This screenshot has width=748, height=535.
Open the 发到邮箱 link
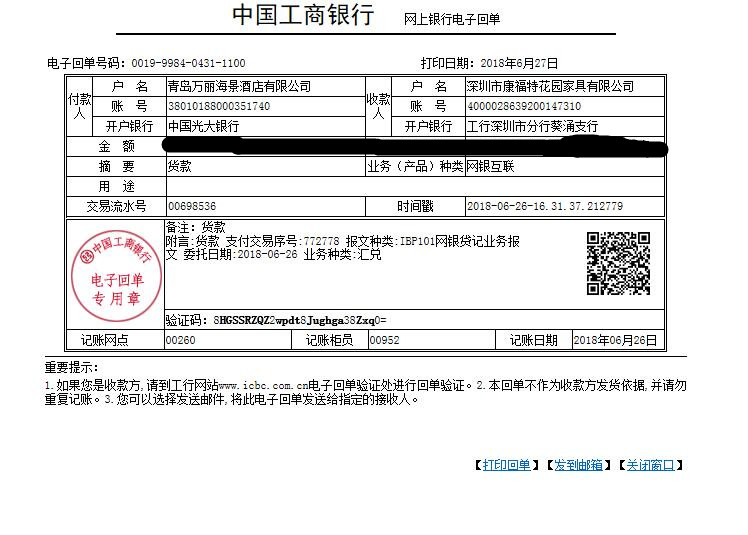pos(578,465)
